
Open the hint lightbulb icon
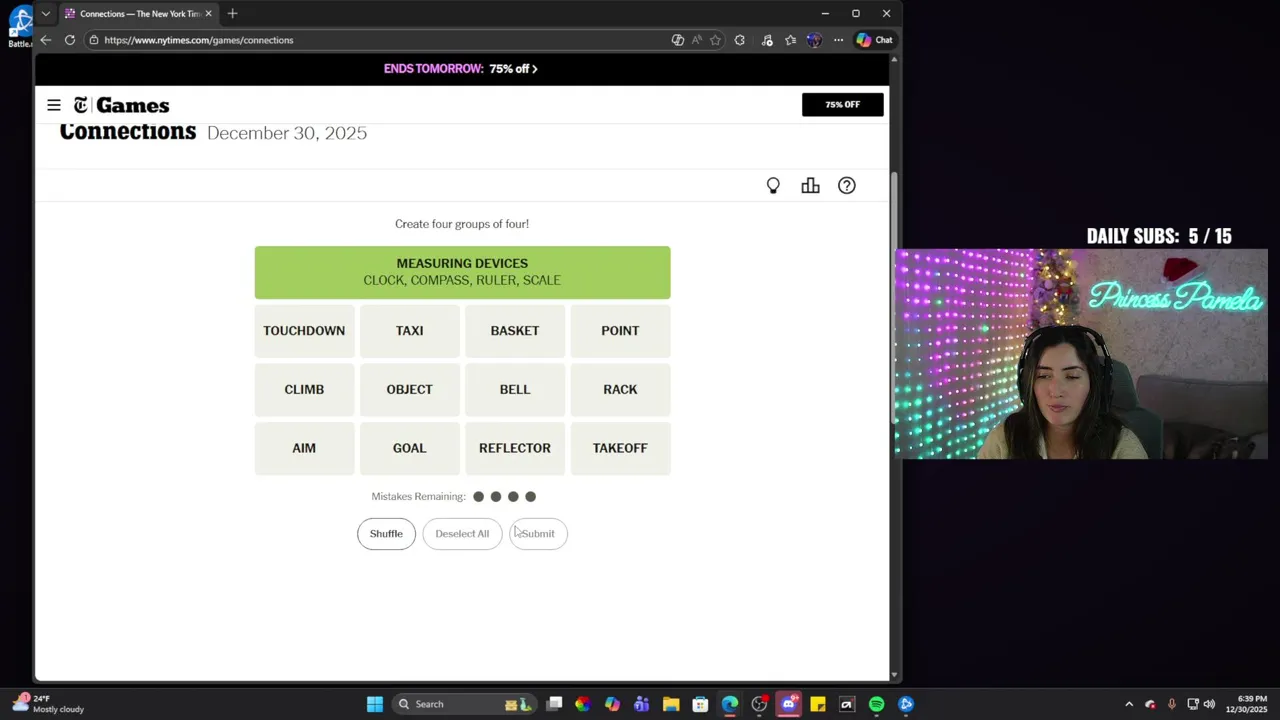click(773, 186)
